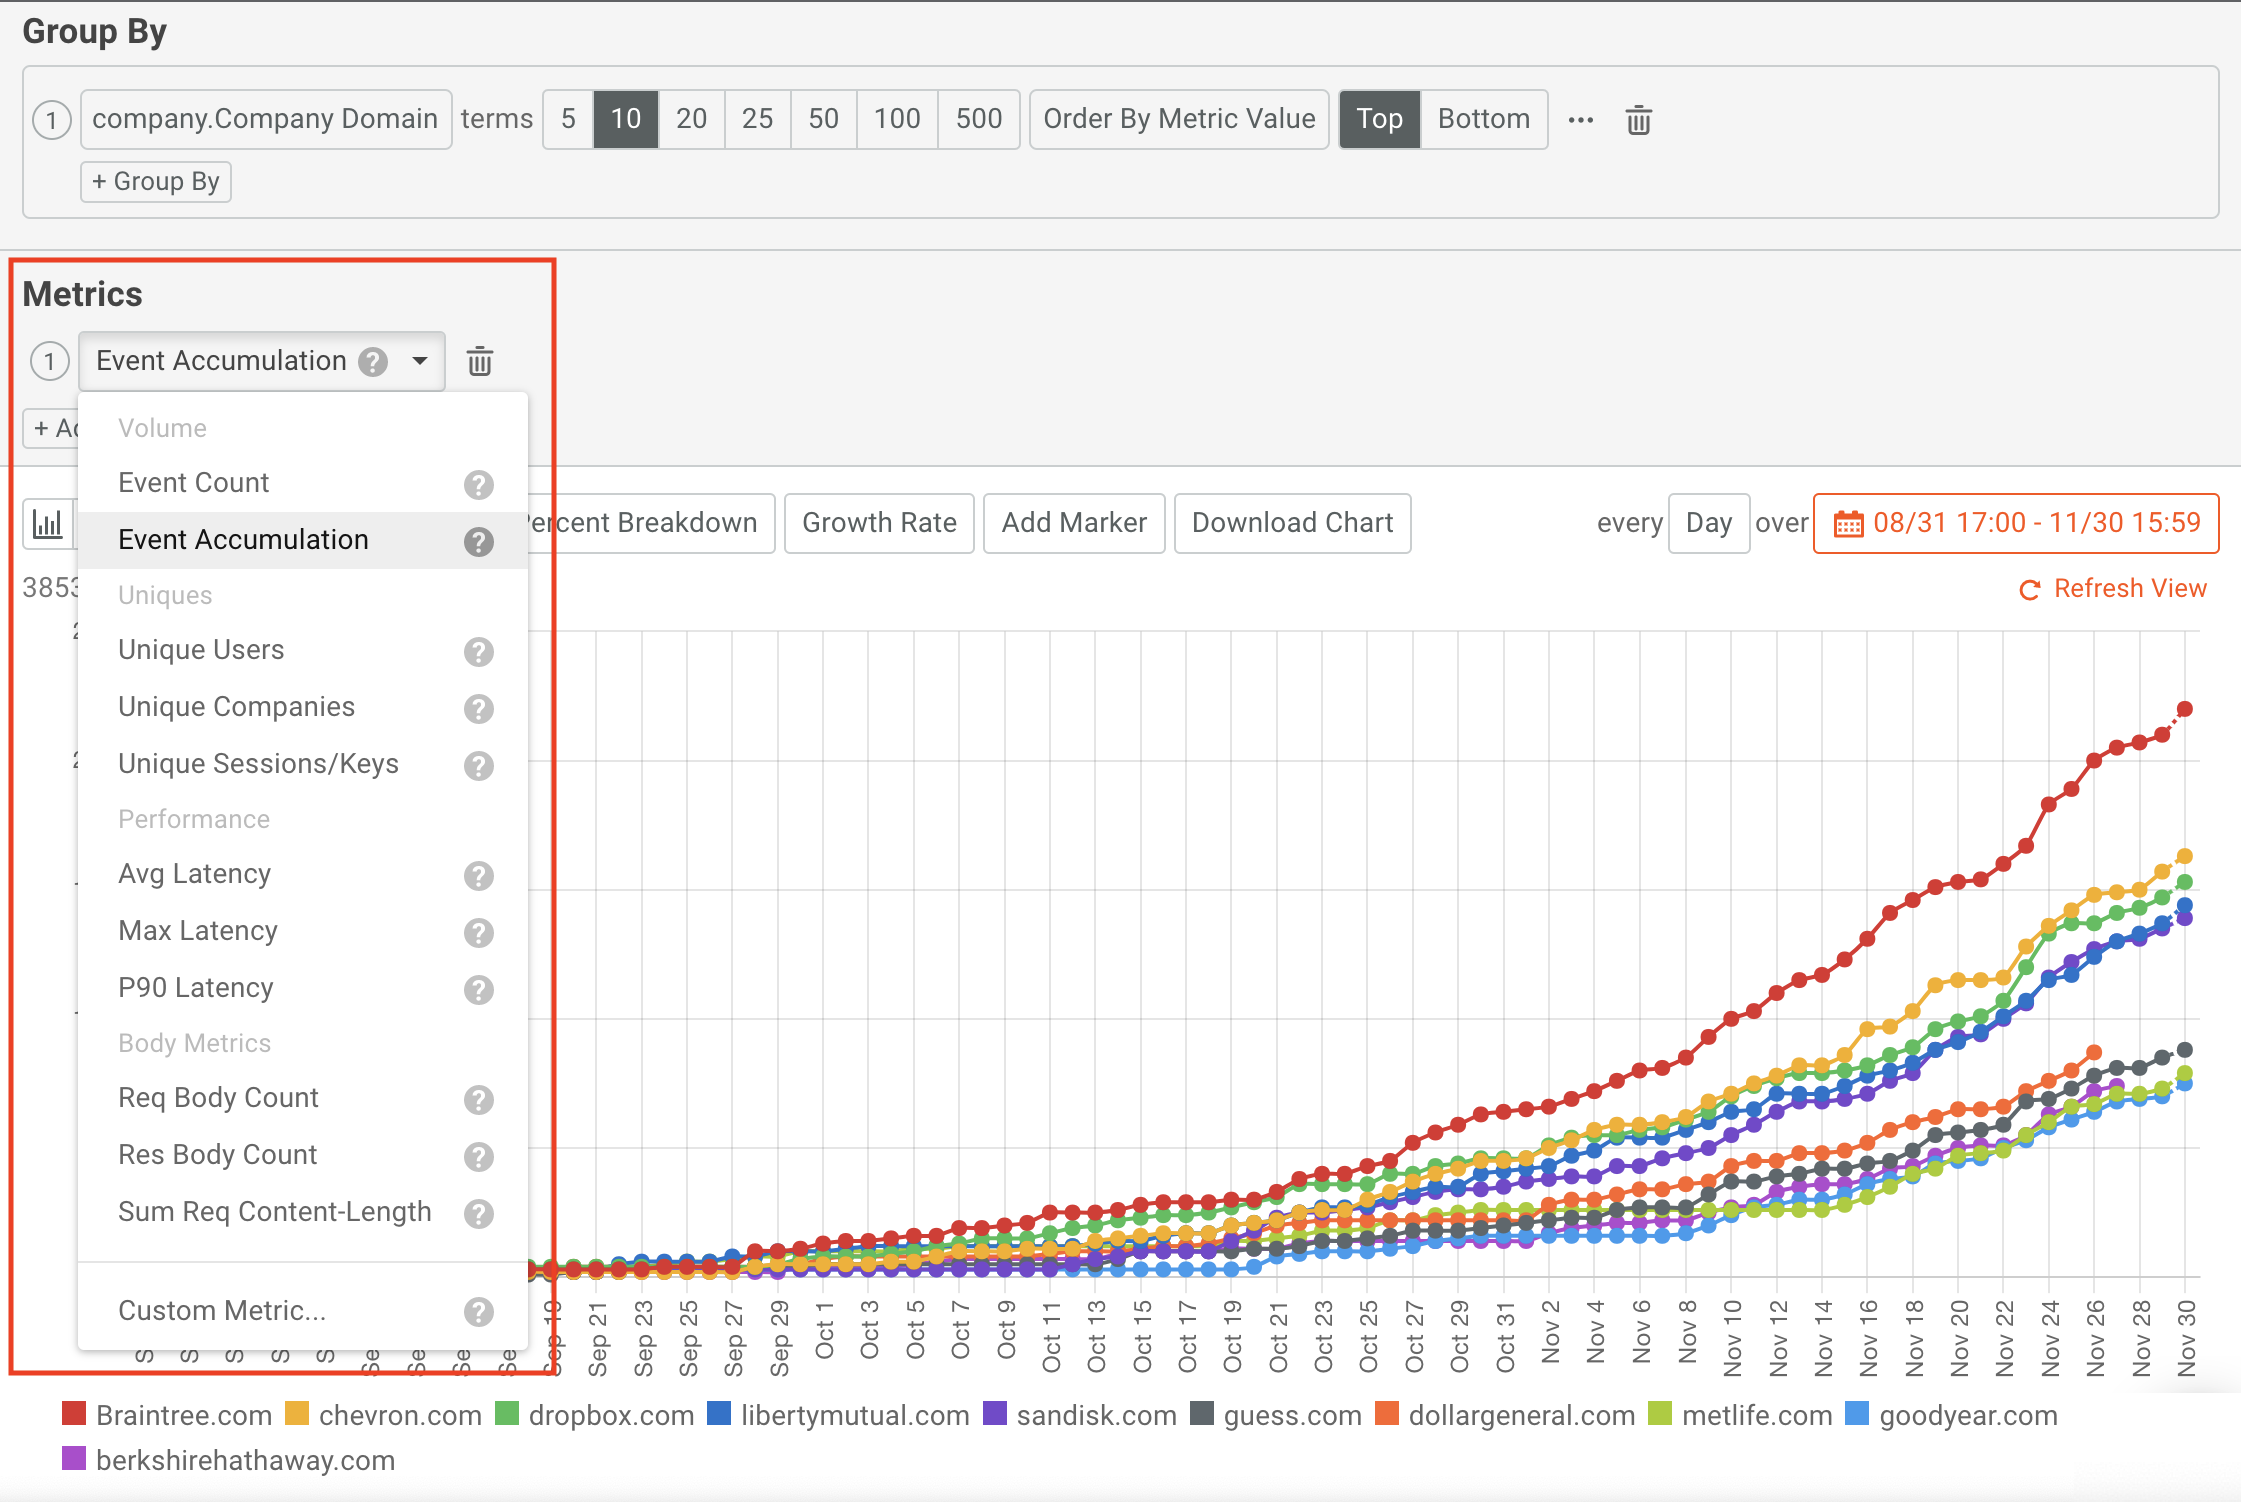Click the calendar icon in the date range selector
Viewport: 2241px width, 1502px height.
click(x=1850, y=523)
